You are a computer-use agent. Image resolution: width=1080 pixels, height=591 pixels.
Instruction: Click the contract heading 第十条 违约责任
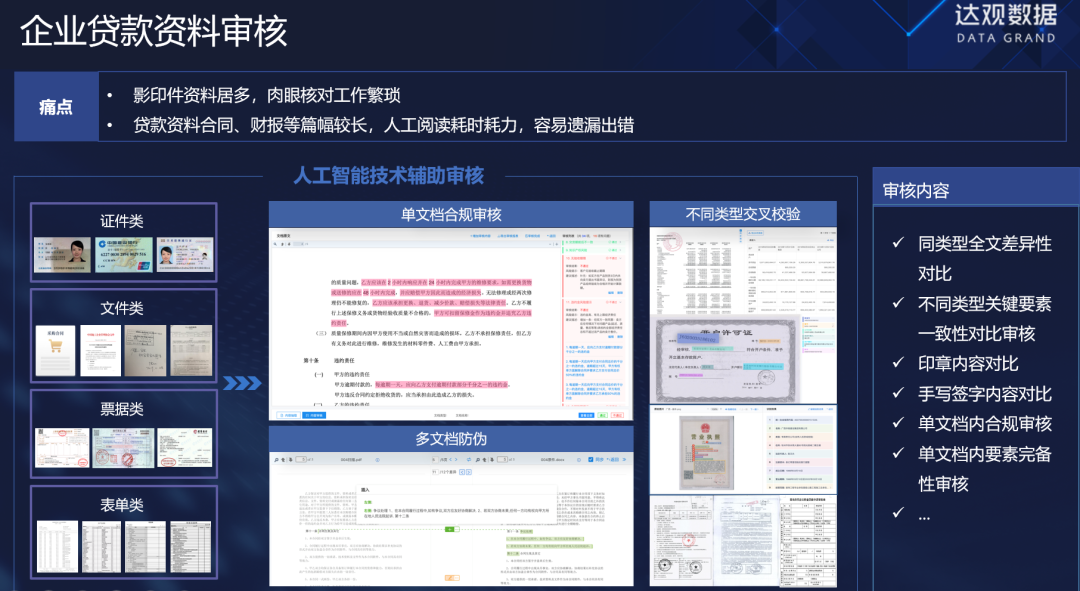tap(329, 360)
